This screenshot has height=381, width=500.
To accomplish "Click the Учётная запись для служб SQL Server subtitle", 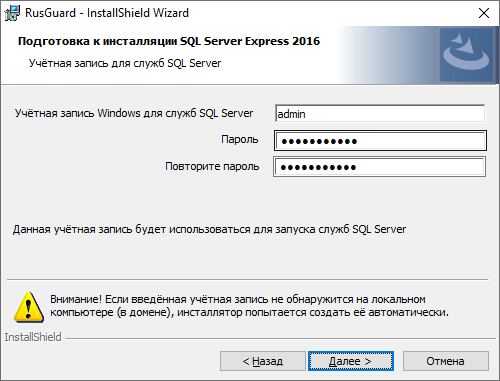I will point(125,63).
